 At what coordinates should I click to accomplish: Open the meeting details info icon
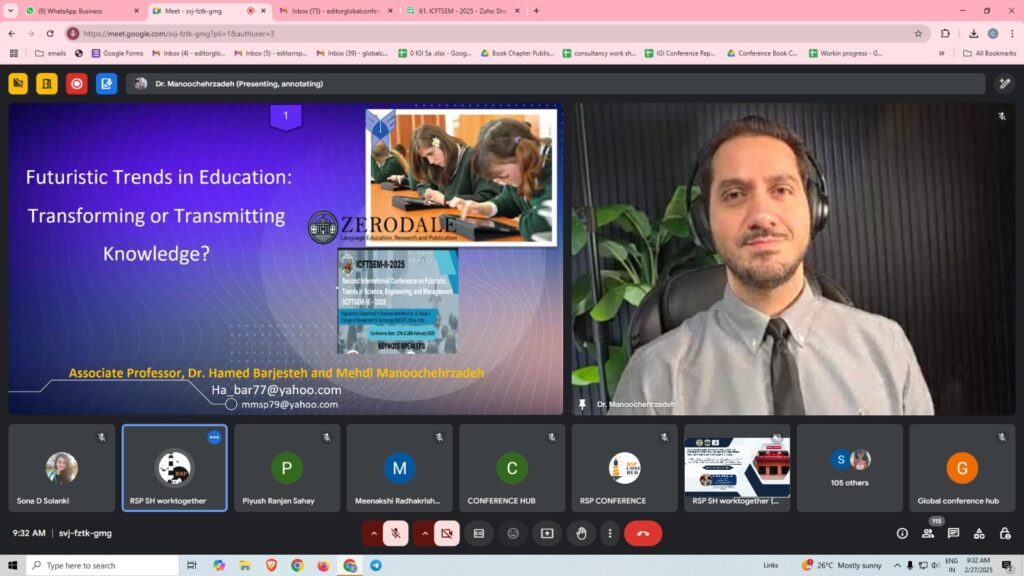pyautogui.click(x=902, y=533)
